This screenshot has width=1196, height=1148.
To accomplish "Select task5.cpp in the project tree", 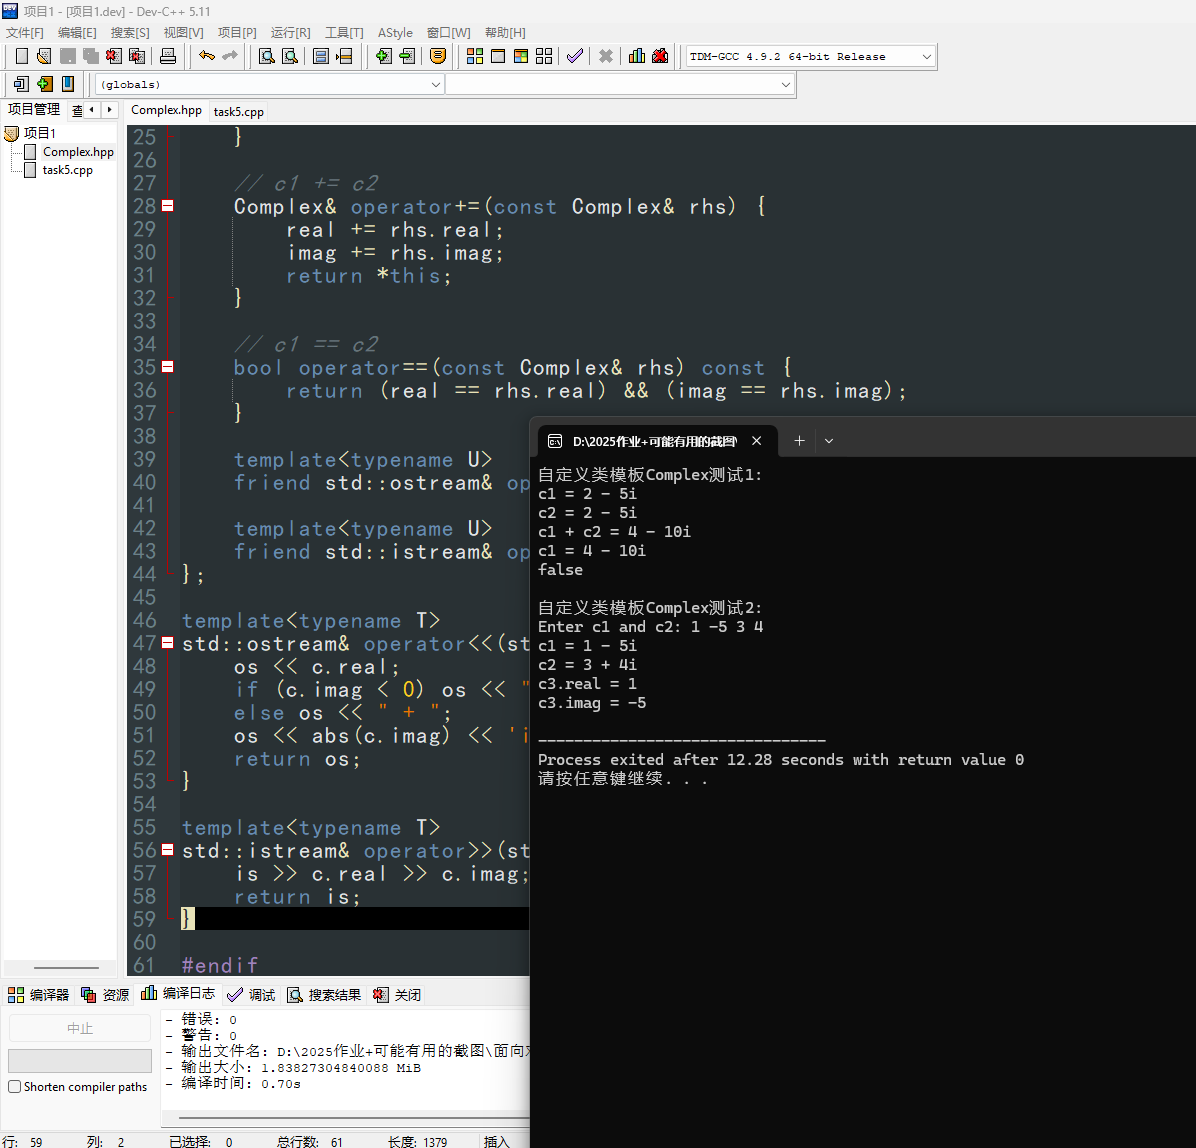I will [x=67, y=170].
